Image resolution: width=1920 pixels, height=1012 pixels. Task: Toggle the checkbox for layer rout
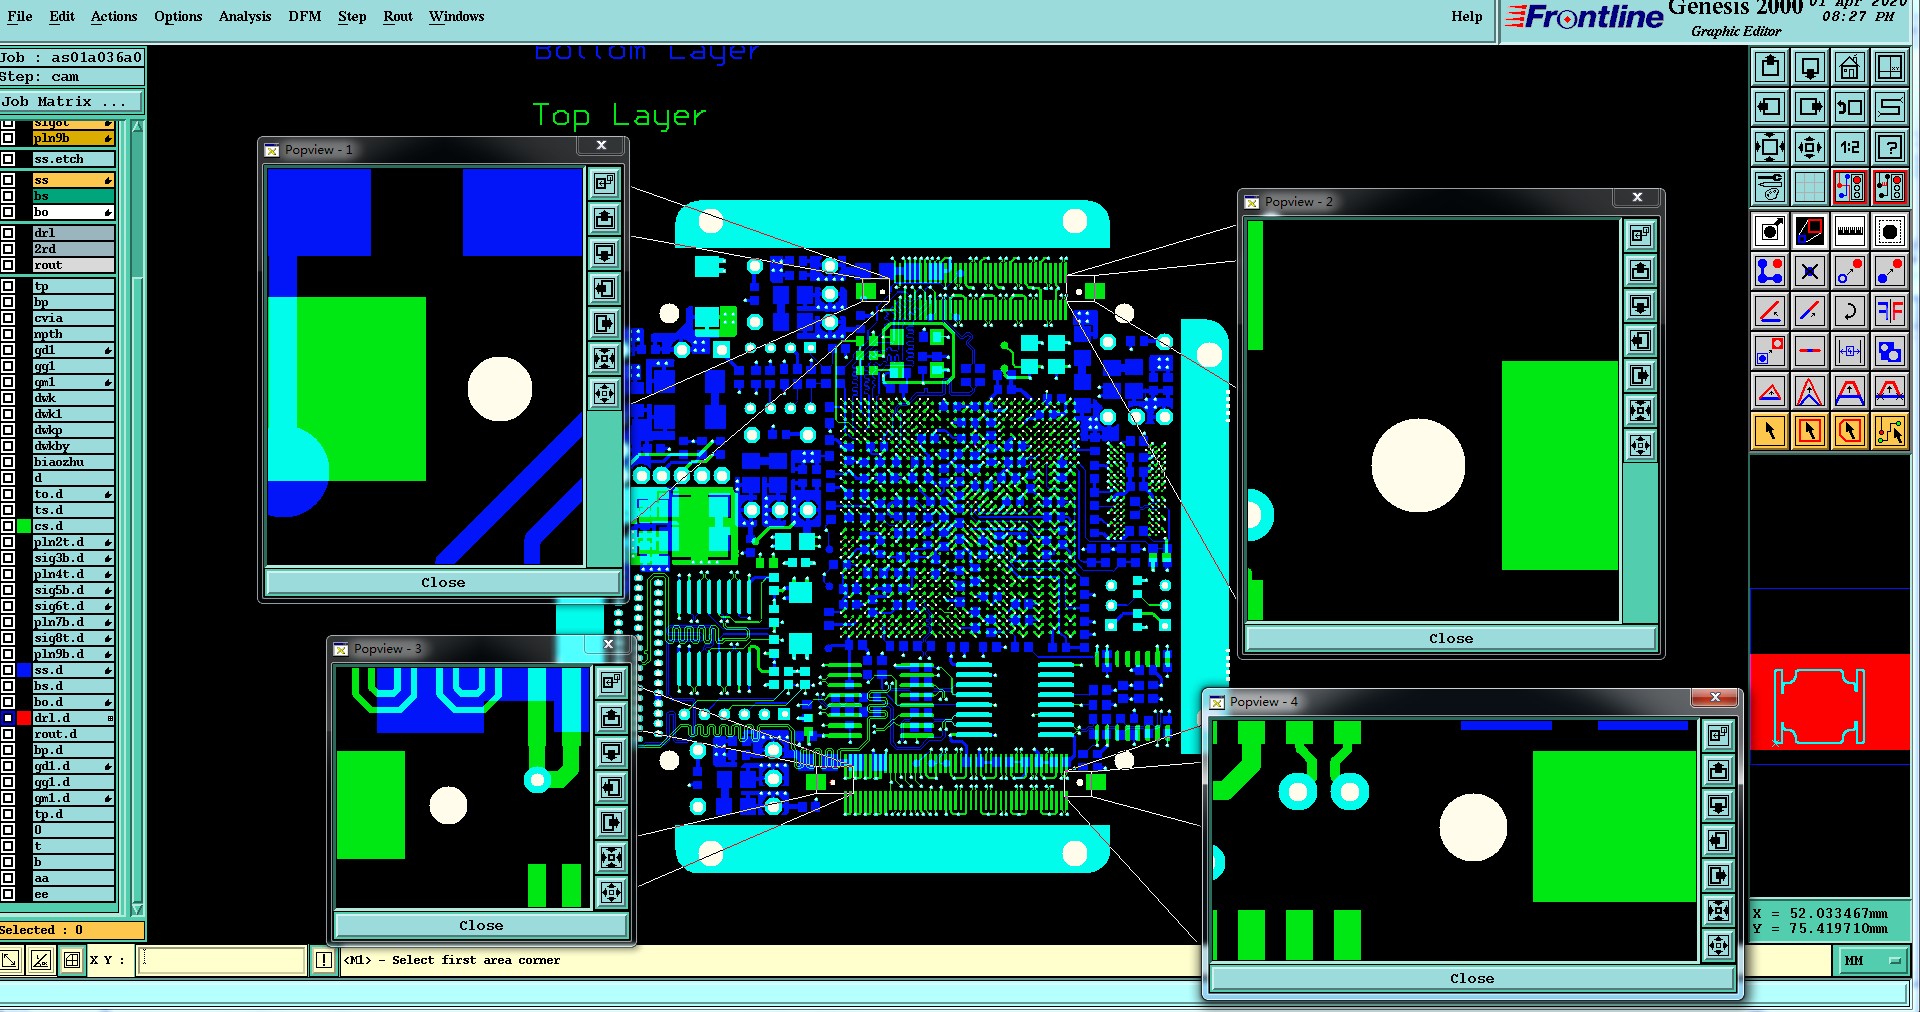[8, 265]
